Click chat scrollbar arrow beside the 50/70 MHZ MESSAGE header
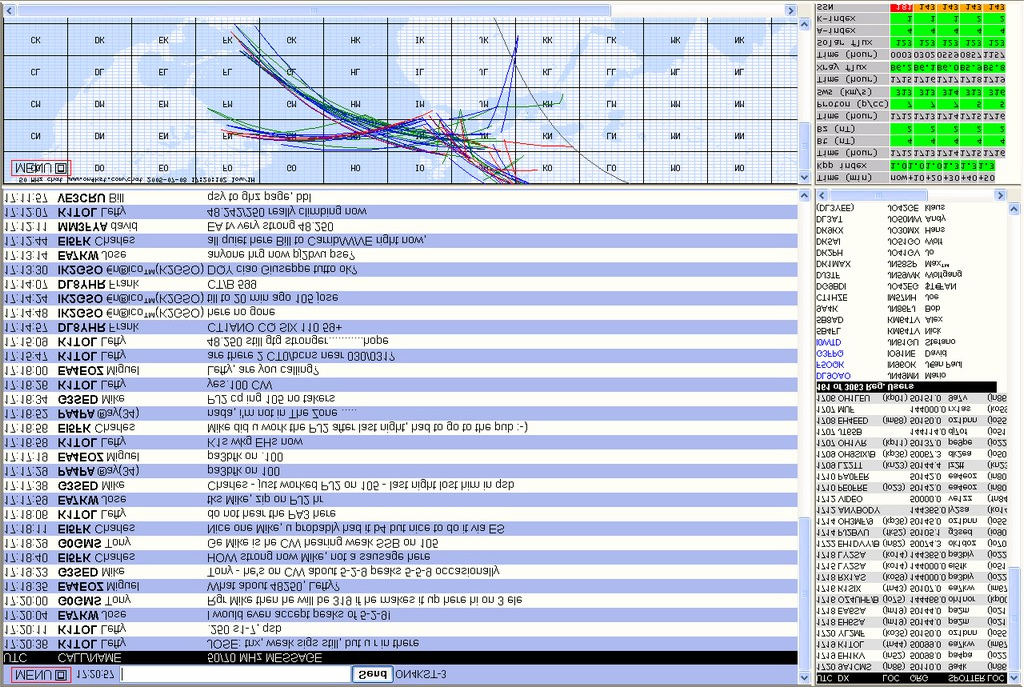 804,678
